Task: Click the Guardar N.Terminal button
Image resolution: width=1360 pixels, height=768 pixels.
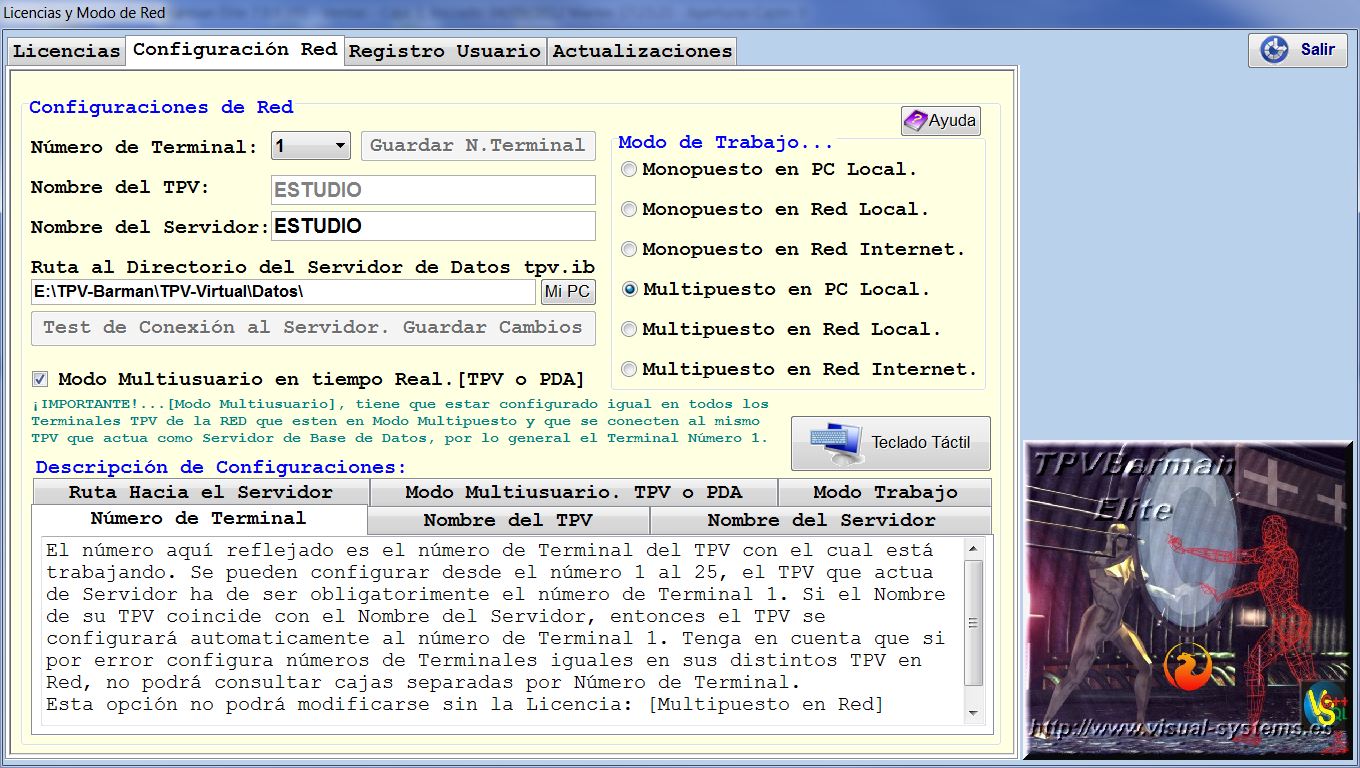Action: (478, 146)
